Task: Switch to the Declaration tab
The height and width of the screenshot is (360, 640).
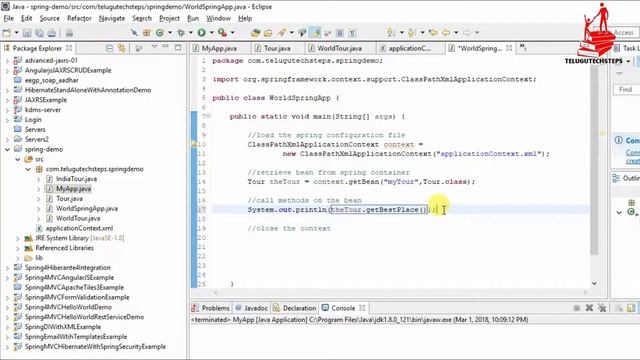Action: point(295,308)
